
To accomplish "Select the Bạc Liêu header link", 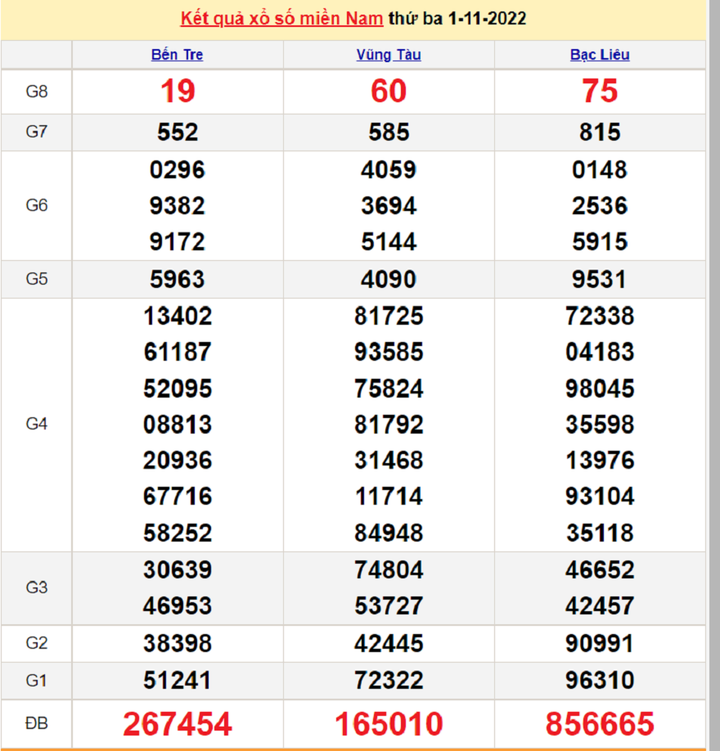I will tap(600, 55).
